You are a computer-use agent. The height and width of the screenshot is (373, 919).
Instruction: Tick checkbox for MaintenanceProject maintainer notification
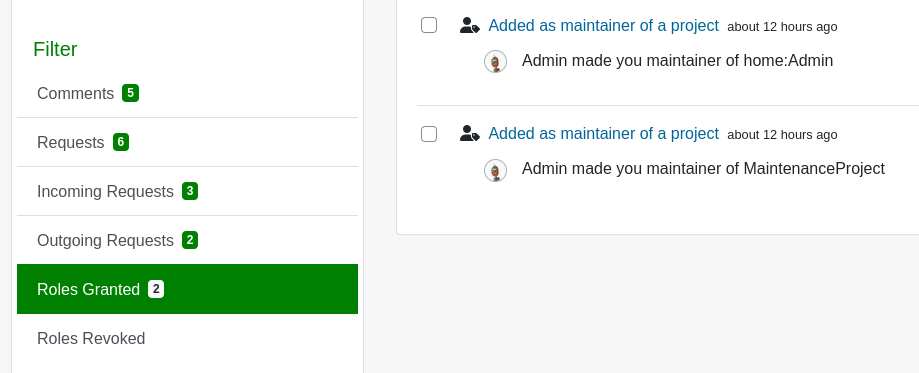429,134
